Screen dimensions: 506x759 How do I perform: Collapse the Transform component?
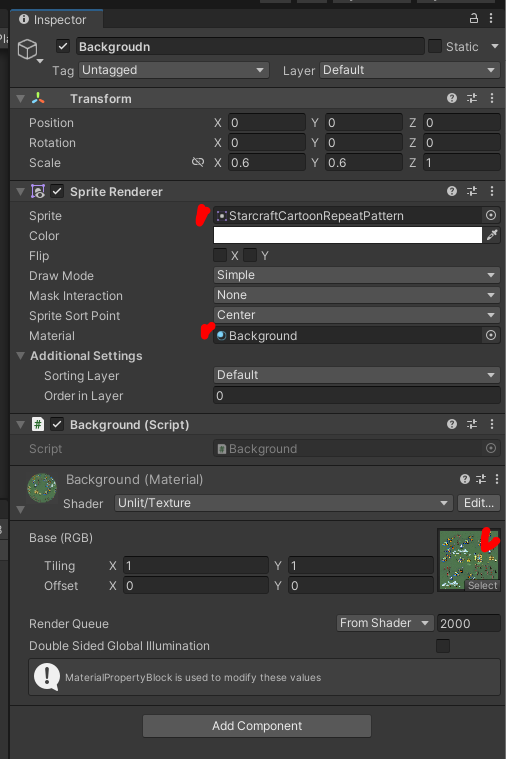20,99
